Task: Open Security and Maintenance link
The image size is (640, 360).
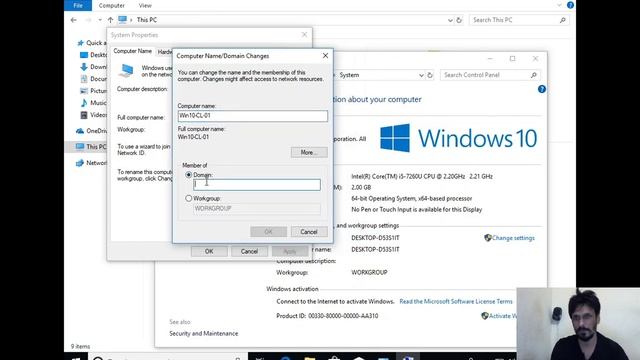Action: (x=204, y=333)
